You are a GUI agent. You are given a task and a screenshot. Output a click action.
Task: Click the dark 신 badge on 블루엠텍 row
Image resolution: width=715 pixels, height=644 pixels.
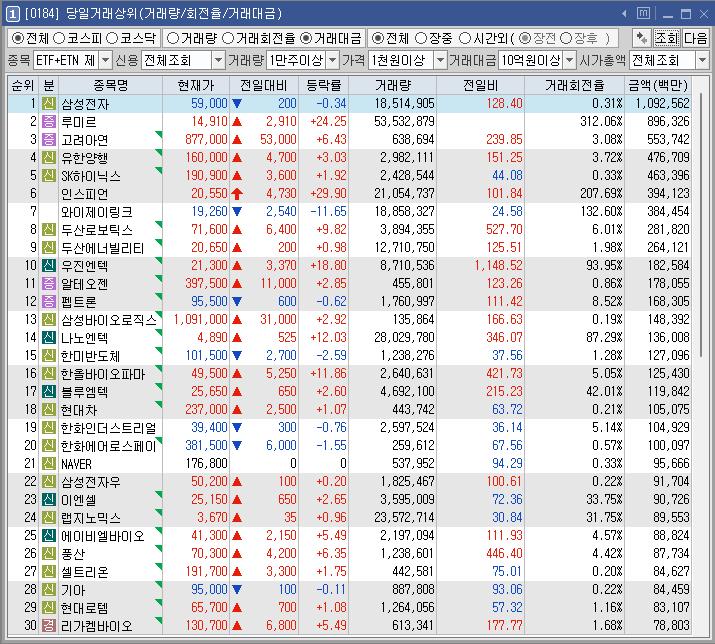(48, 391)
